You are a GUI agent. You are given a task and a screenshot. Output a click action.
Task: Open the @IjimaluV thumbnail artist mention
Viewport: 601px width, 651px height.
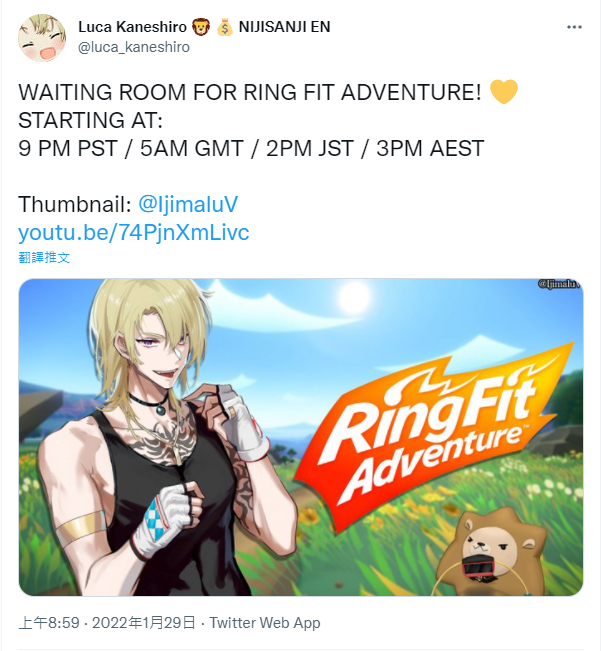click(x=188, y=204)
